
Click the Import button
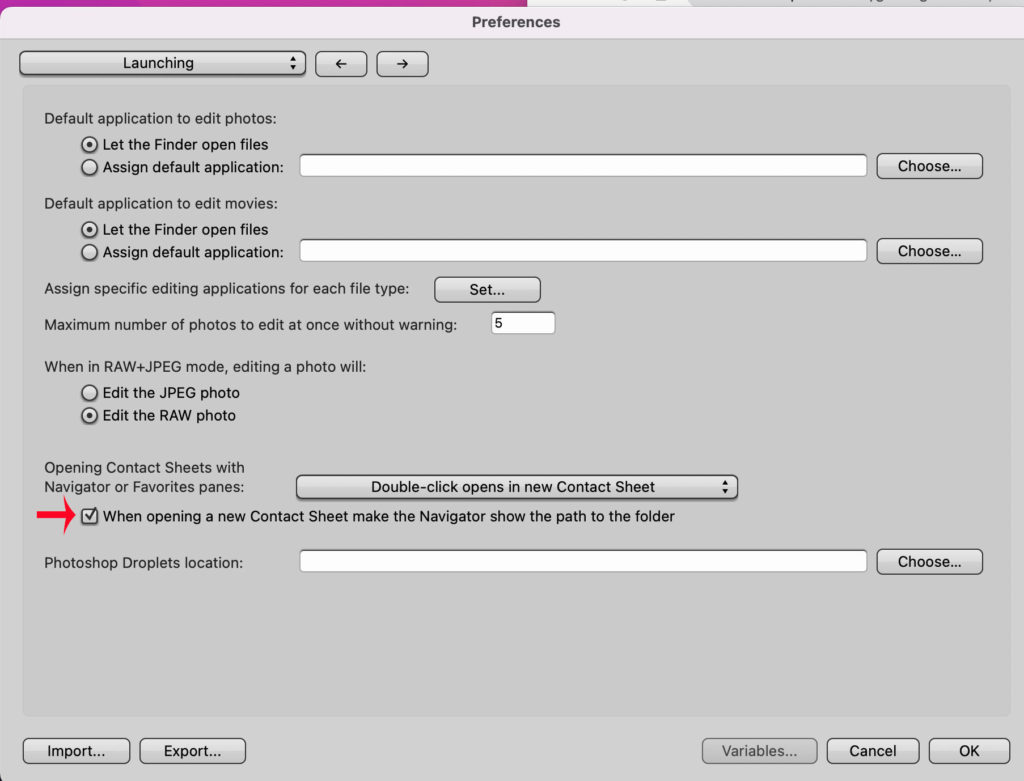click(x=76, y=751)
